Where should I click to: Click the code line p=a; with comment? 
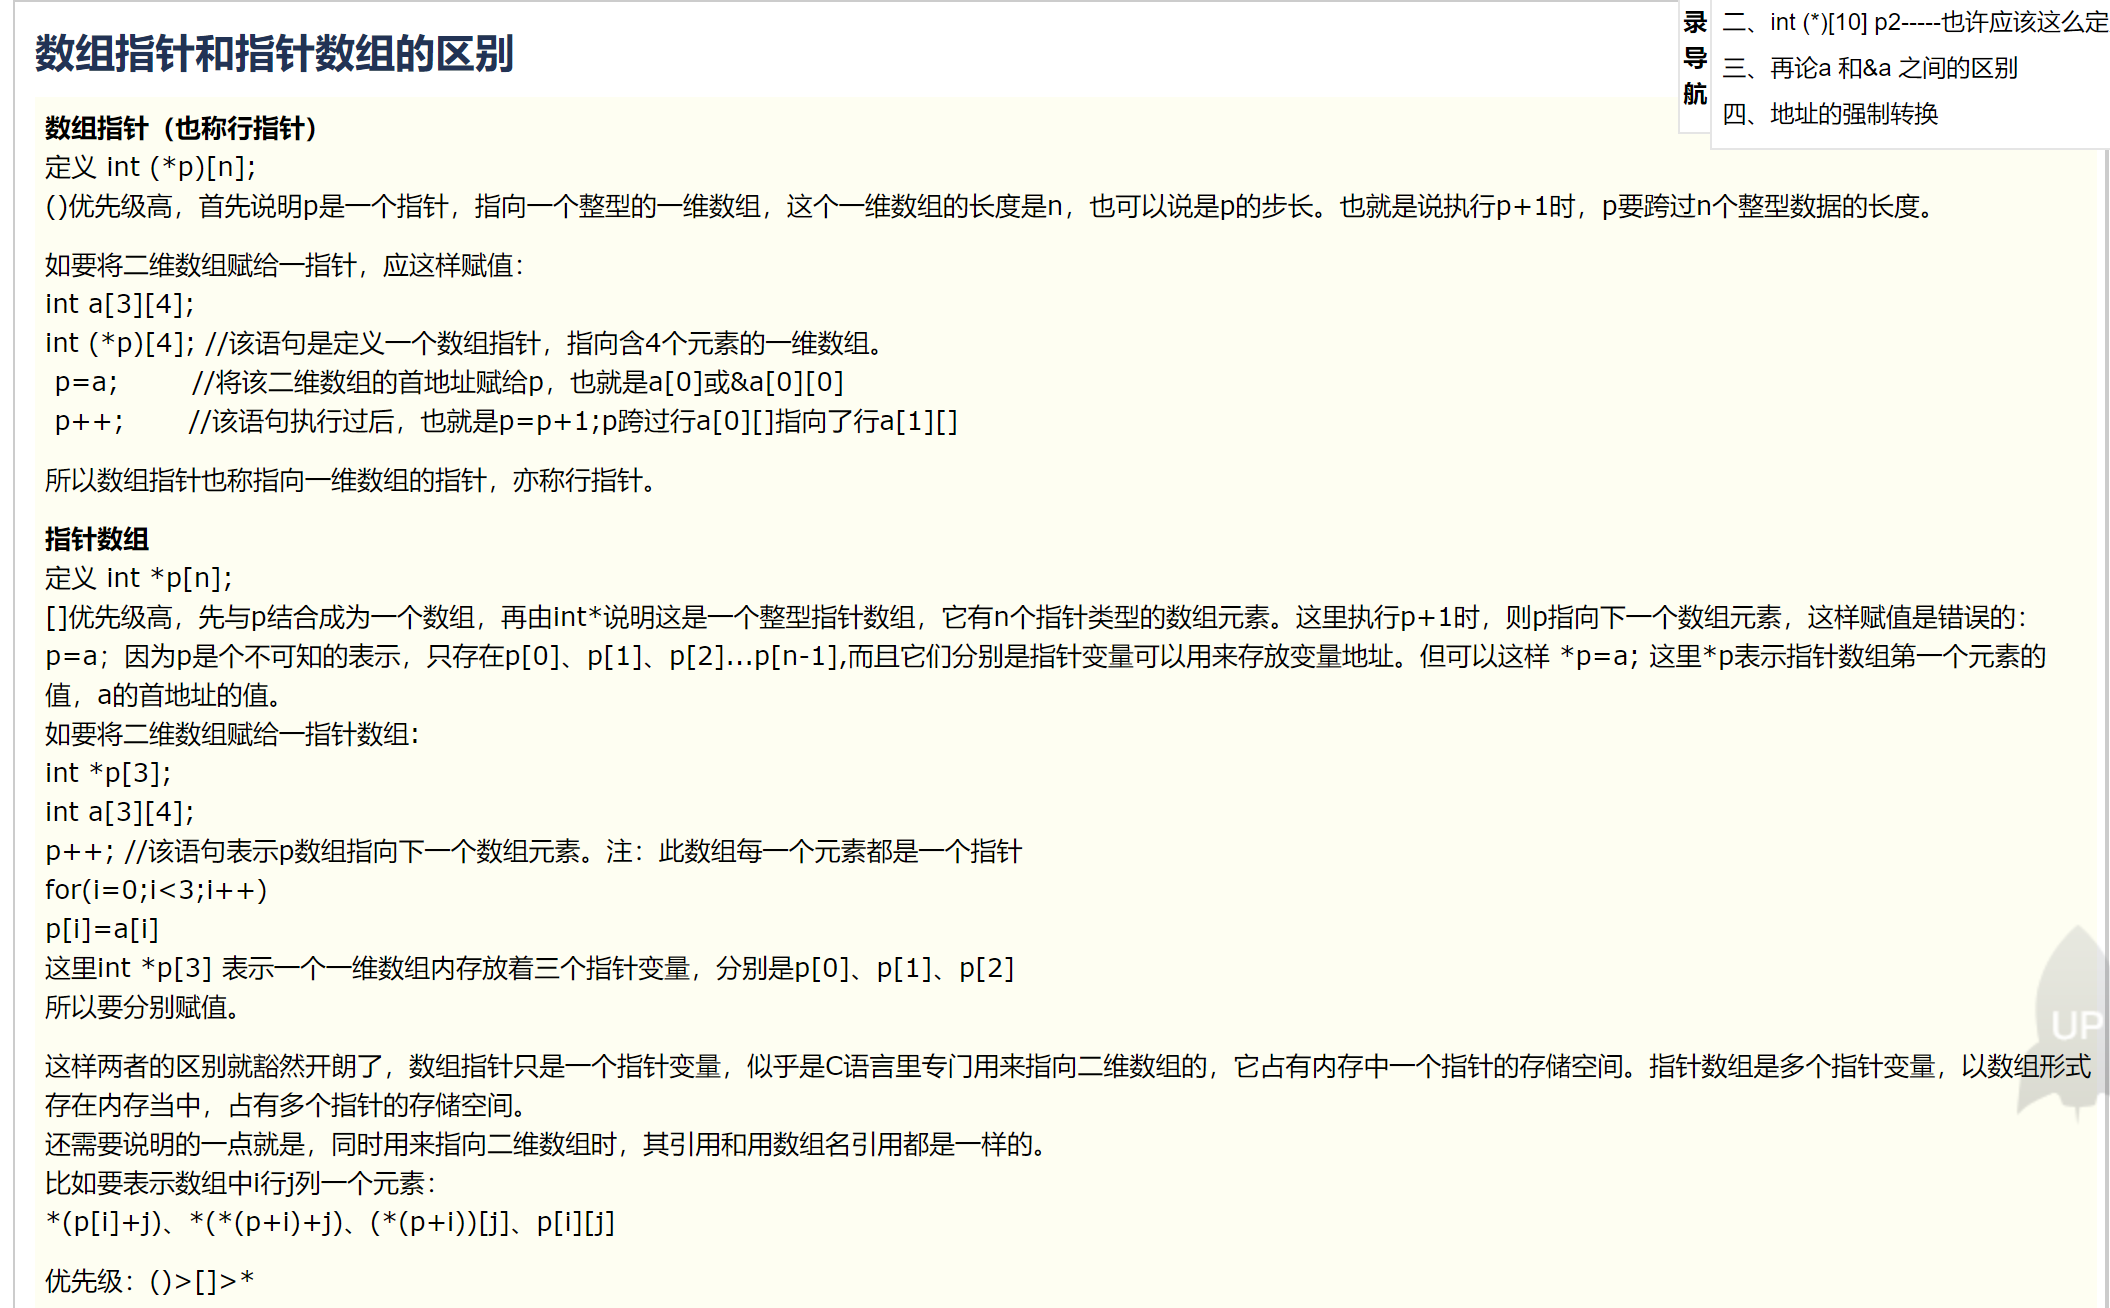click(449, 382)
